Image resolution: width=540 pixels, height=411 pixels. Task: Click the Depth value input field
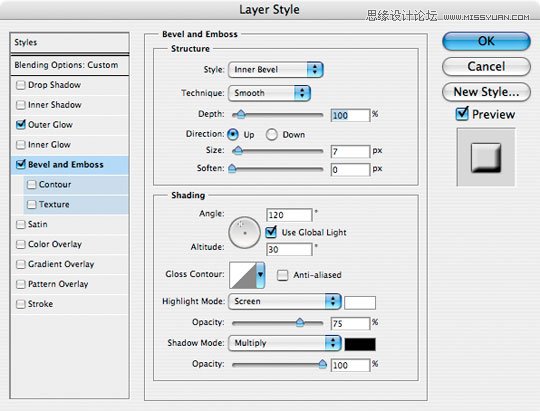pos(350,115)
